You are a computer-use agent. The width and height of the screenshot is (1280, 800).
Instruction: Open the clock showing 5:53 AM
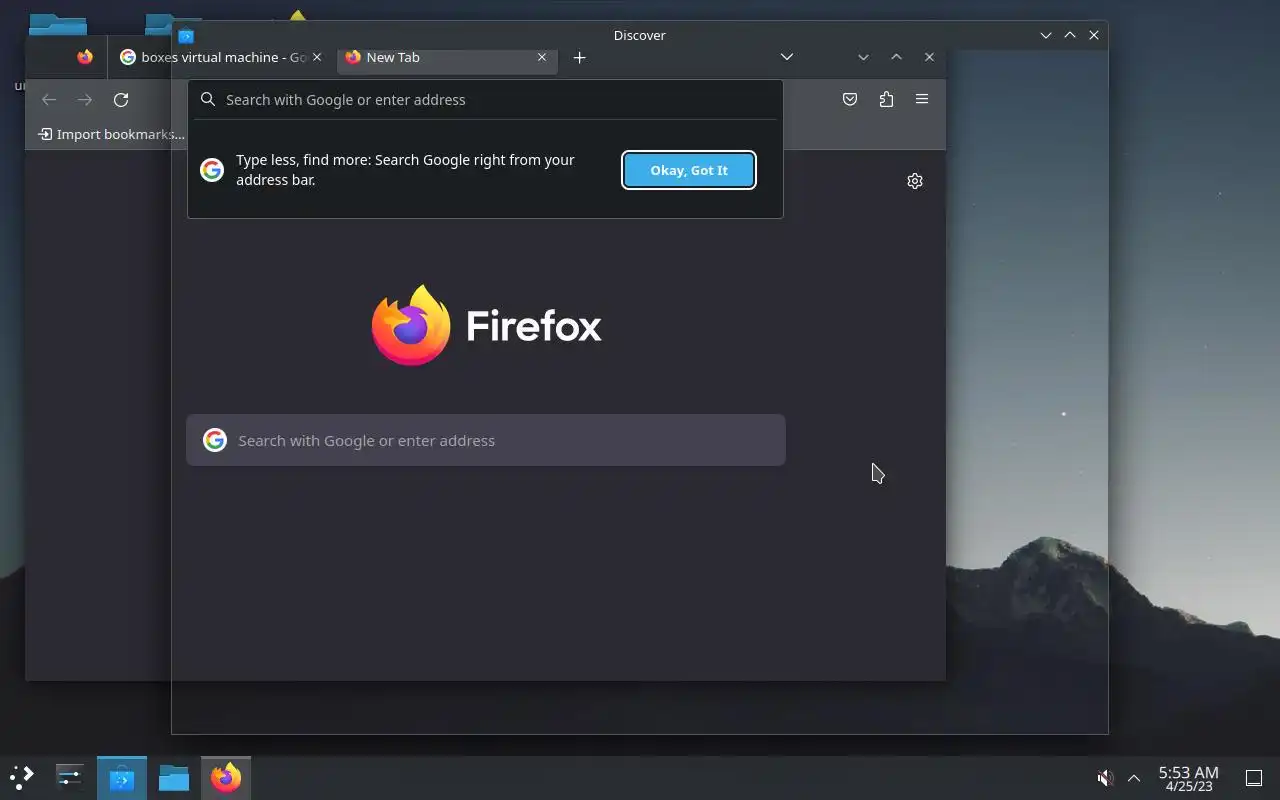pyautogui.click(x=1188, y=778)
